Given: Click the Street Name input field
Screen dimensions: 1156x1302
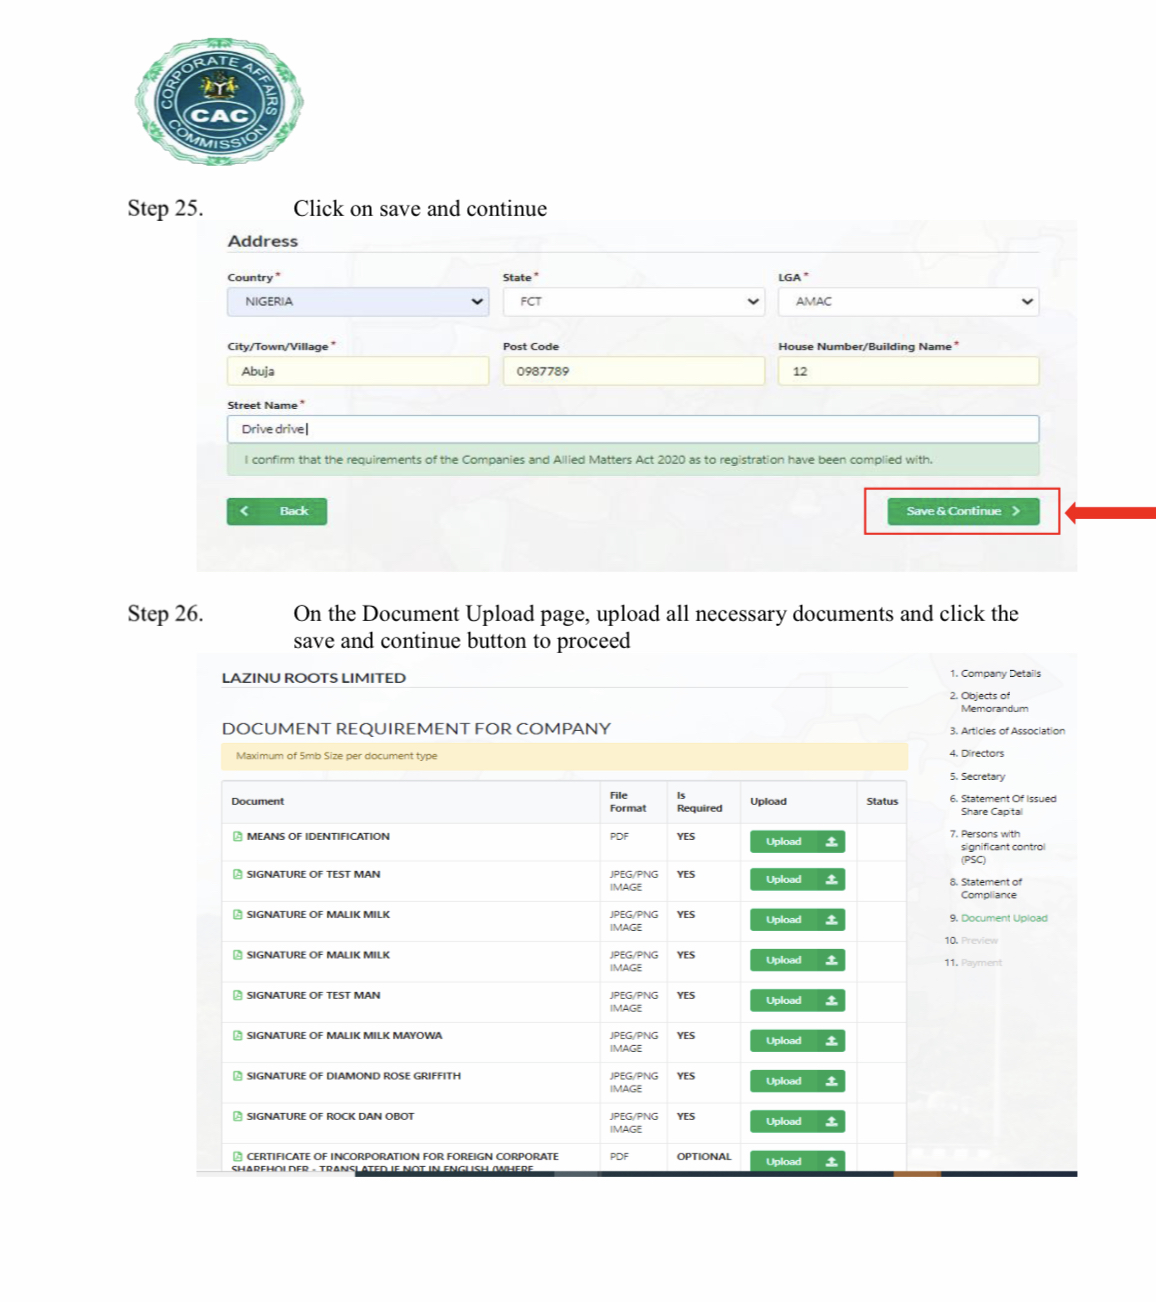Looking at the screenshot, I should click(632, 430).
